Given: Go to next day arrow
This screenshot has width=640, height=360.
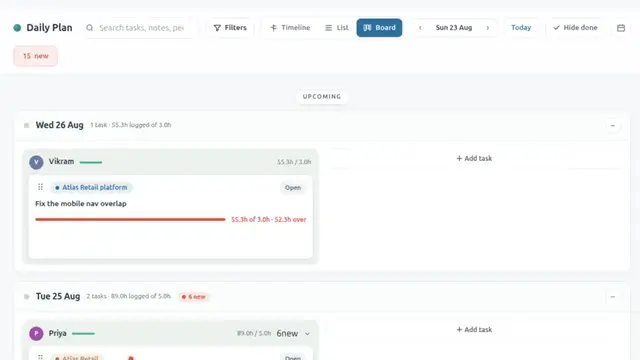Looking at the screenshot, I should click(488, 28).
